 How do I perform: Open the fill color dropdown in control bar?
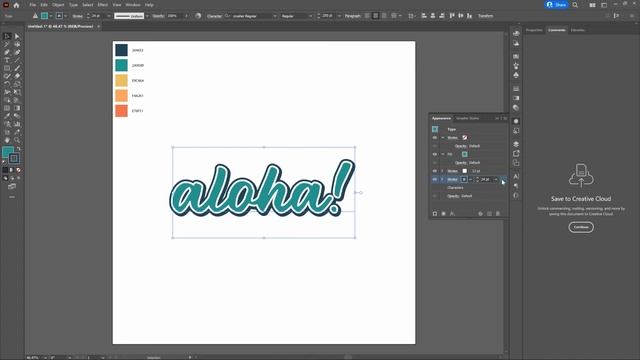click(51, 16)
